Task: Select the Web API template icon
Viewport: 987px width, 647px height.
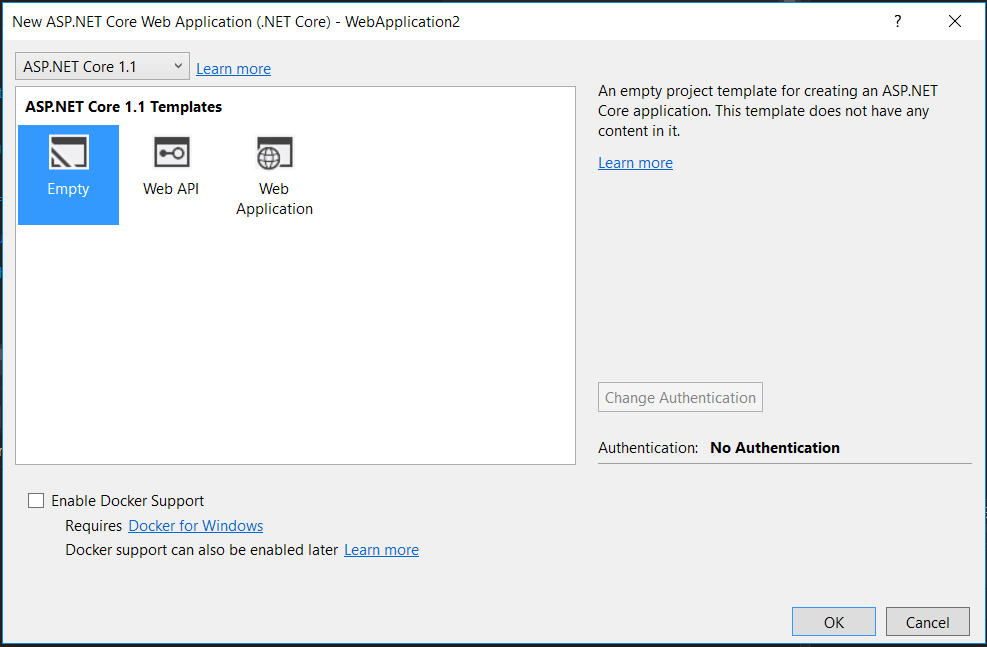Action: [x=170, y=165]
